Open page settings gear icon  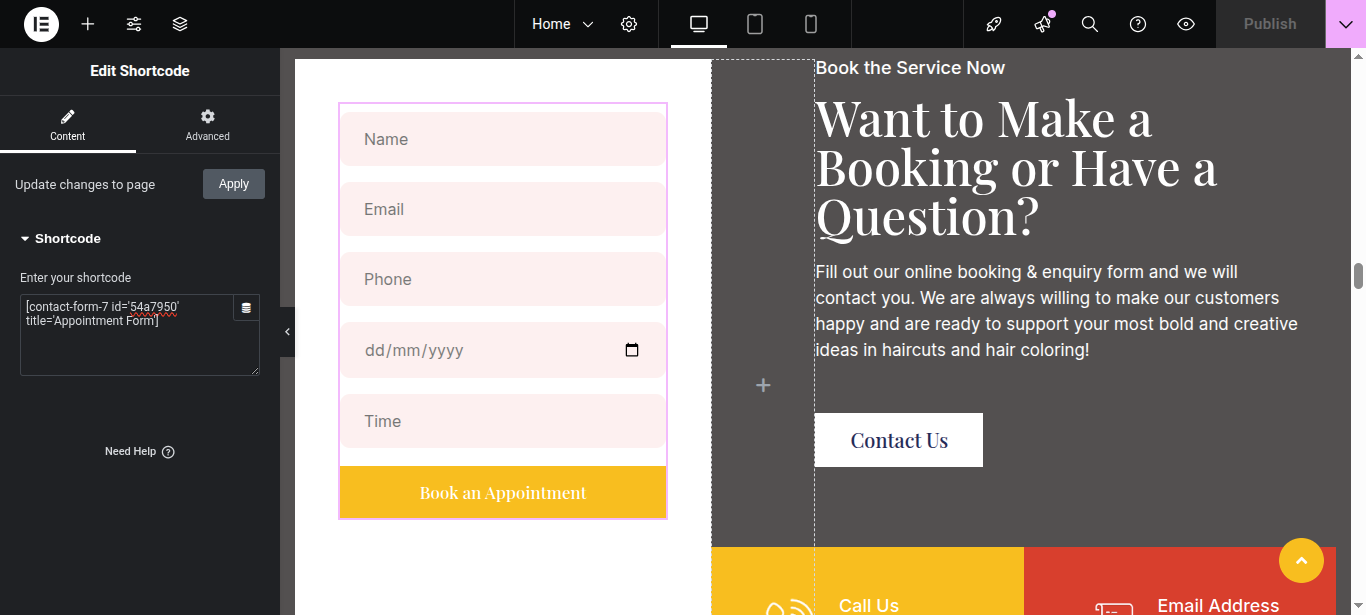(x=629, y=24)
